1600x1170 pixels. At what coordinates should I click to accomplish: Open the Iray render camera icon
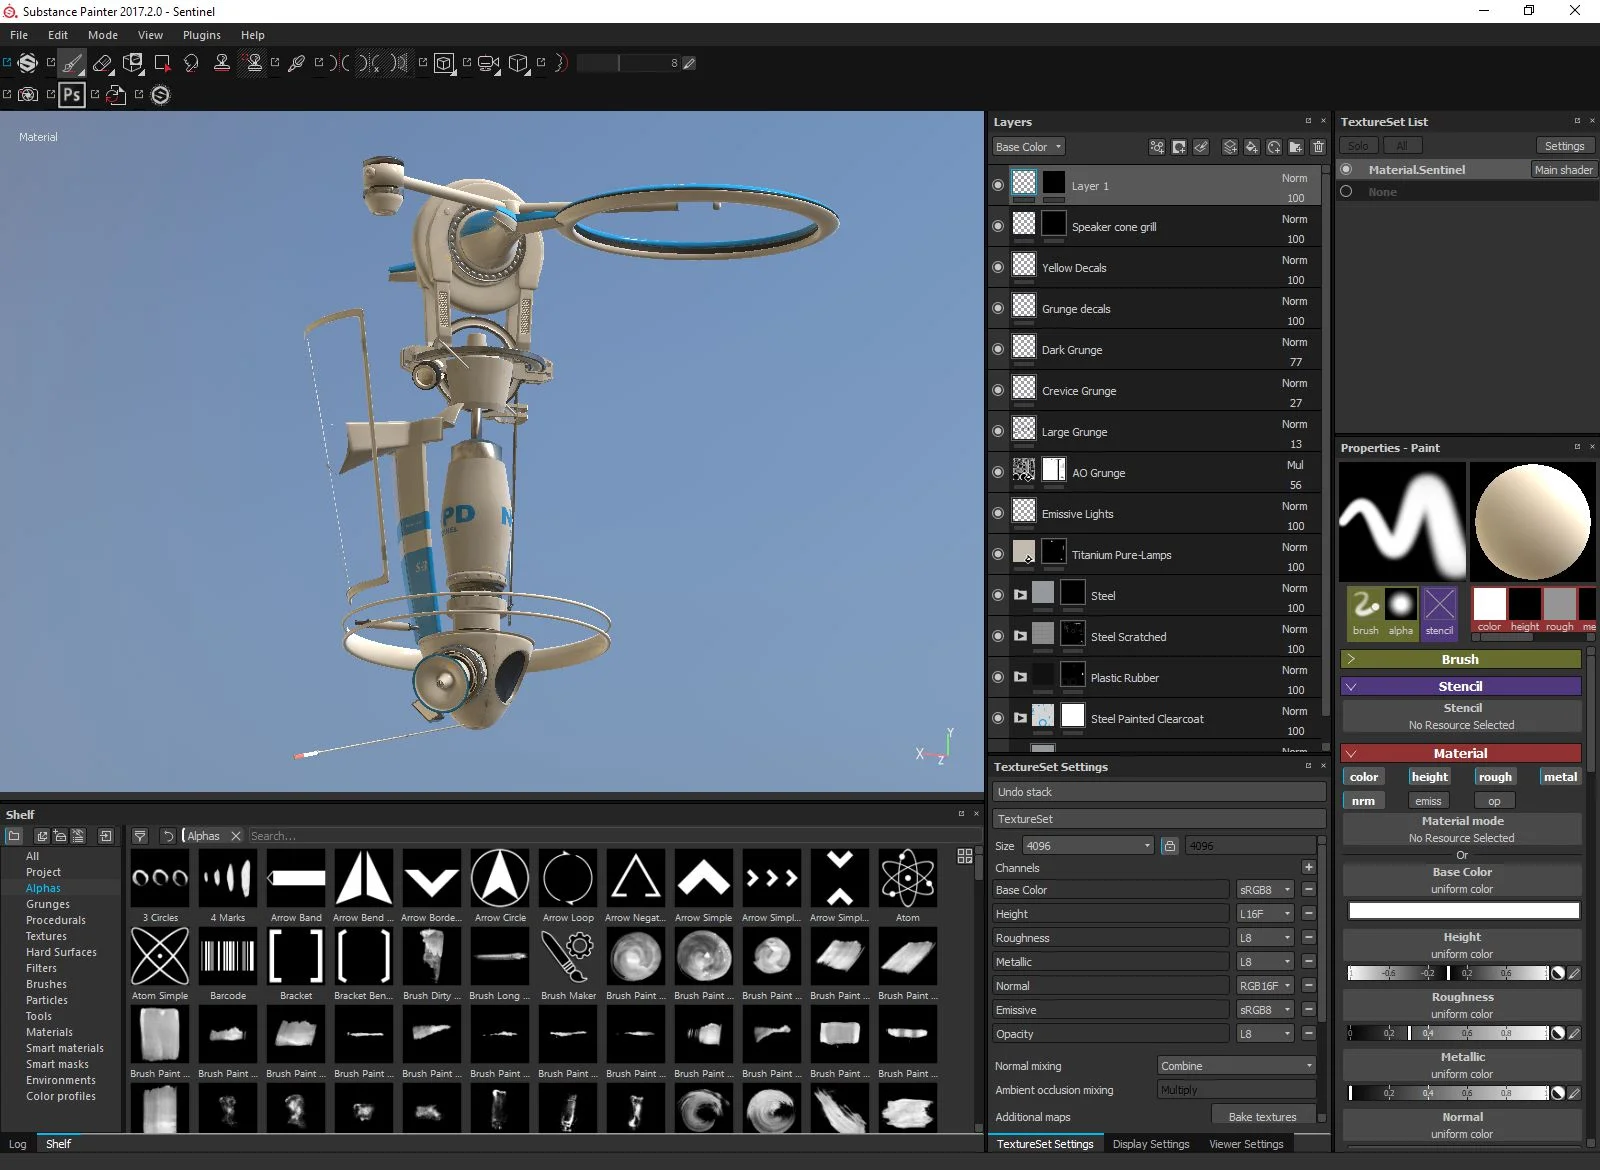tap(28, 95)
